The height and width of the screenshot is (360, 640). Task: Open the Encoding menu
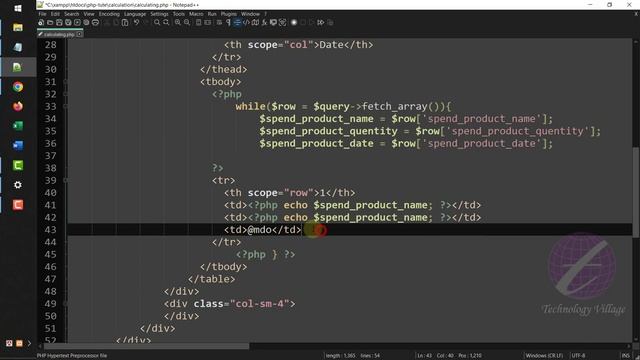(x=109, y=14)
